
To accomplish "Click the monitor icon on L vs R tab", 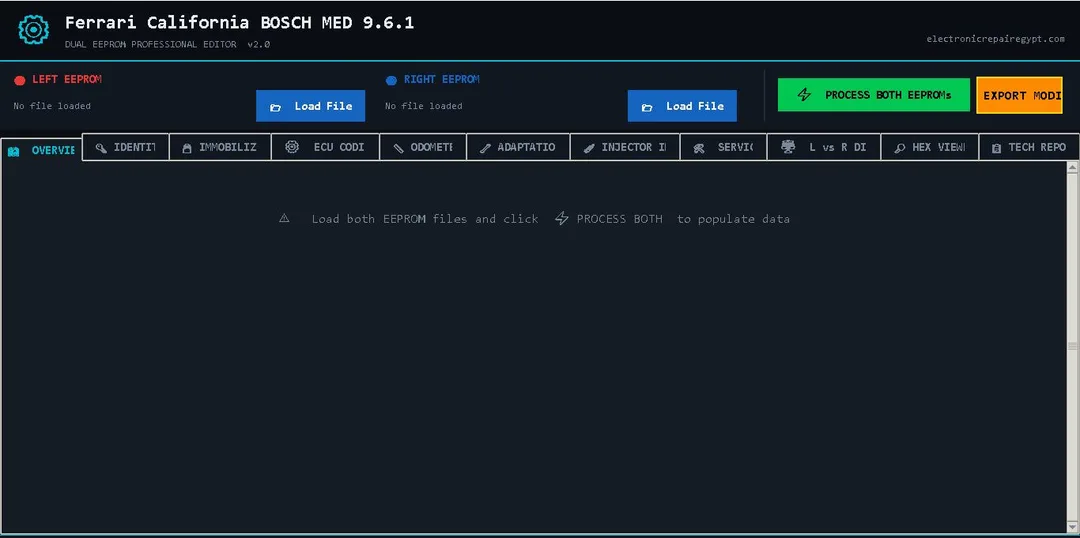I will coord(789,147).
